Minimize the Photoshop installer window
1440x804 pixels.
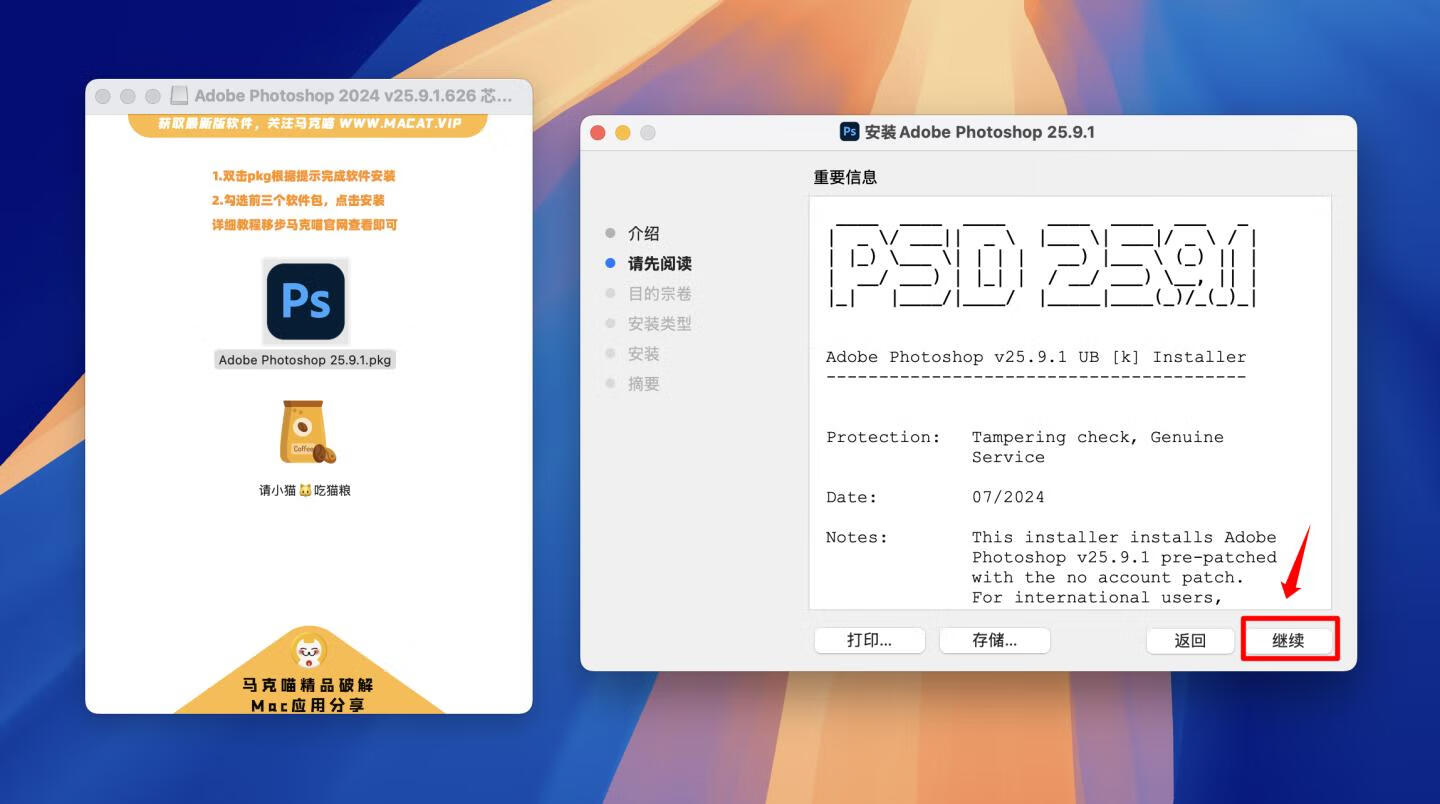pos(623,133)
